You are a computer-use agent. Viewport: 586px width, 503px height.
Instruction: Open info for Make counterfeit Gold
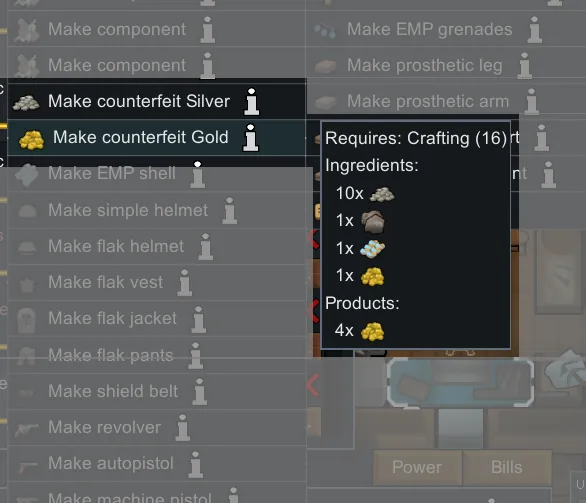click(250, 138)
